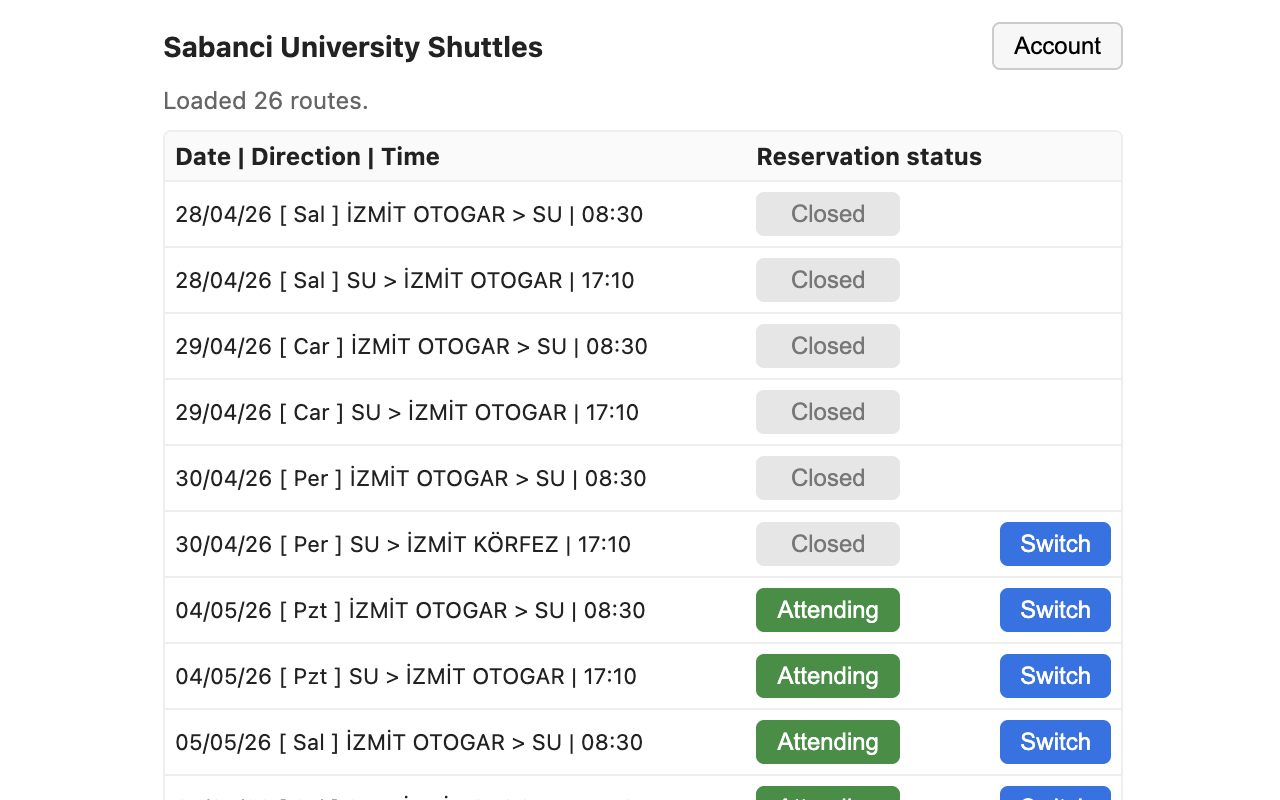Toggle Attending status for 05/05/26 08:30 shuttle

tap(828, 742)
